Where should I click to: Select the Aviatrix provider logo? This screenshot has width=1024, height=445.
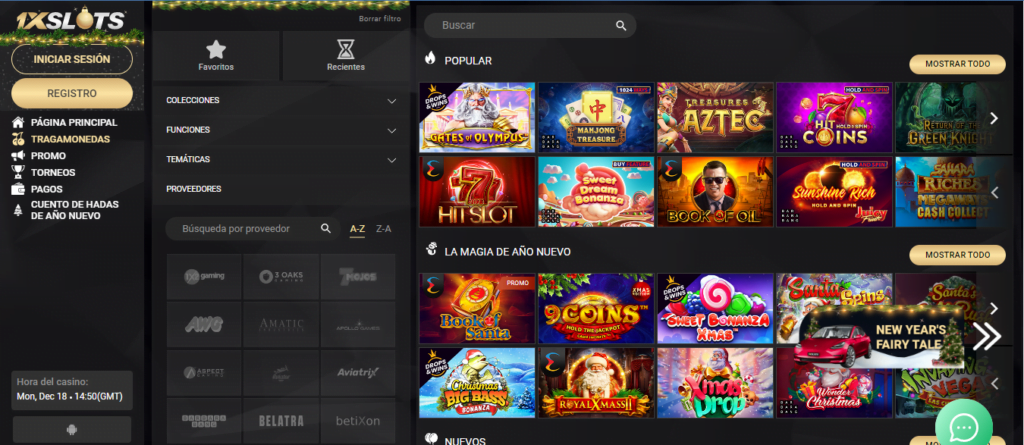(x=358, y=372)
